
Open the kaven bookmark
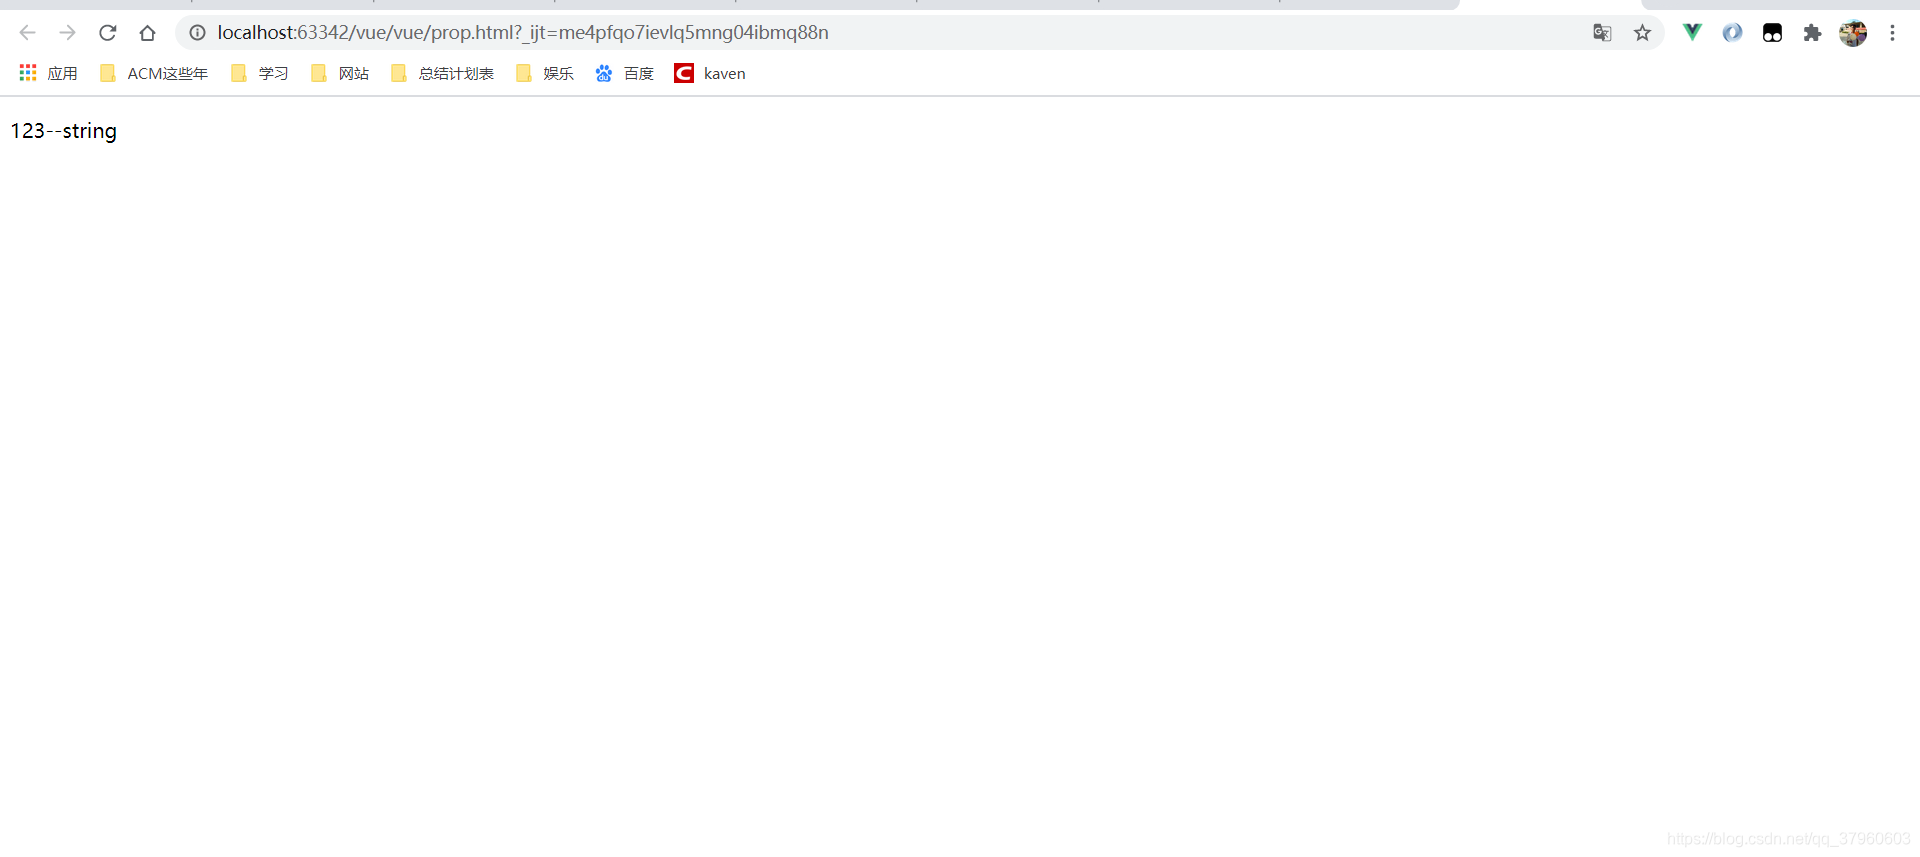(710, 73)
